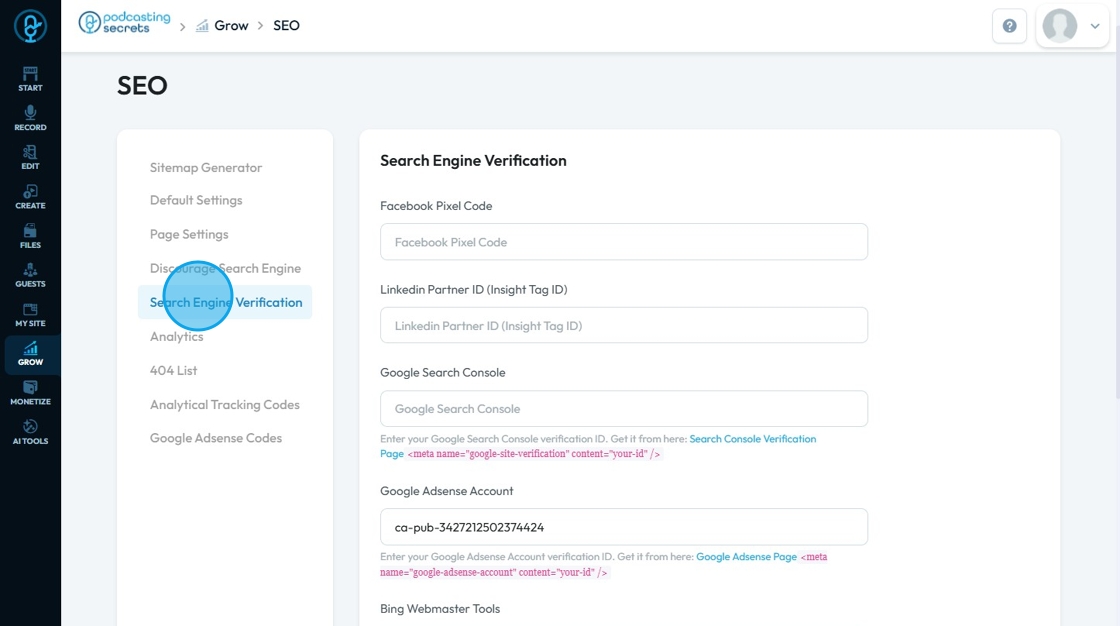Follow the Search Console Verification Page link
The image size is (1120, 626).
pos(752,439)
